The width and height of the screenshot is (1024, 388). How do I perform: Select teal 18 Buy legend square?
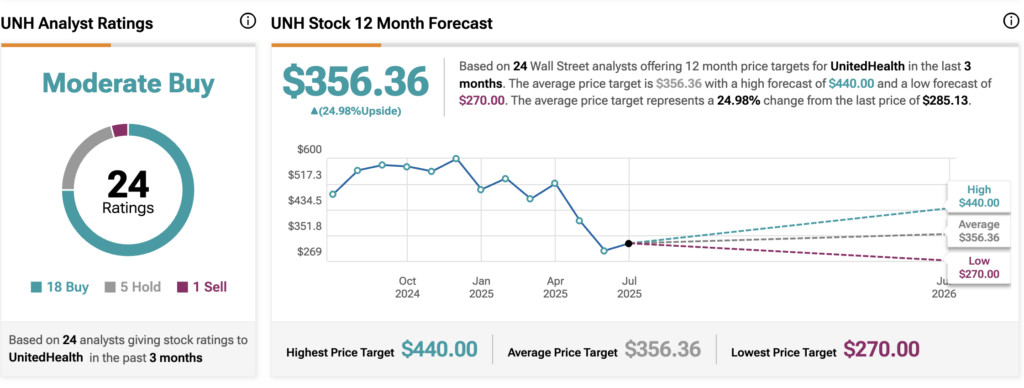tap(37, 287)
